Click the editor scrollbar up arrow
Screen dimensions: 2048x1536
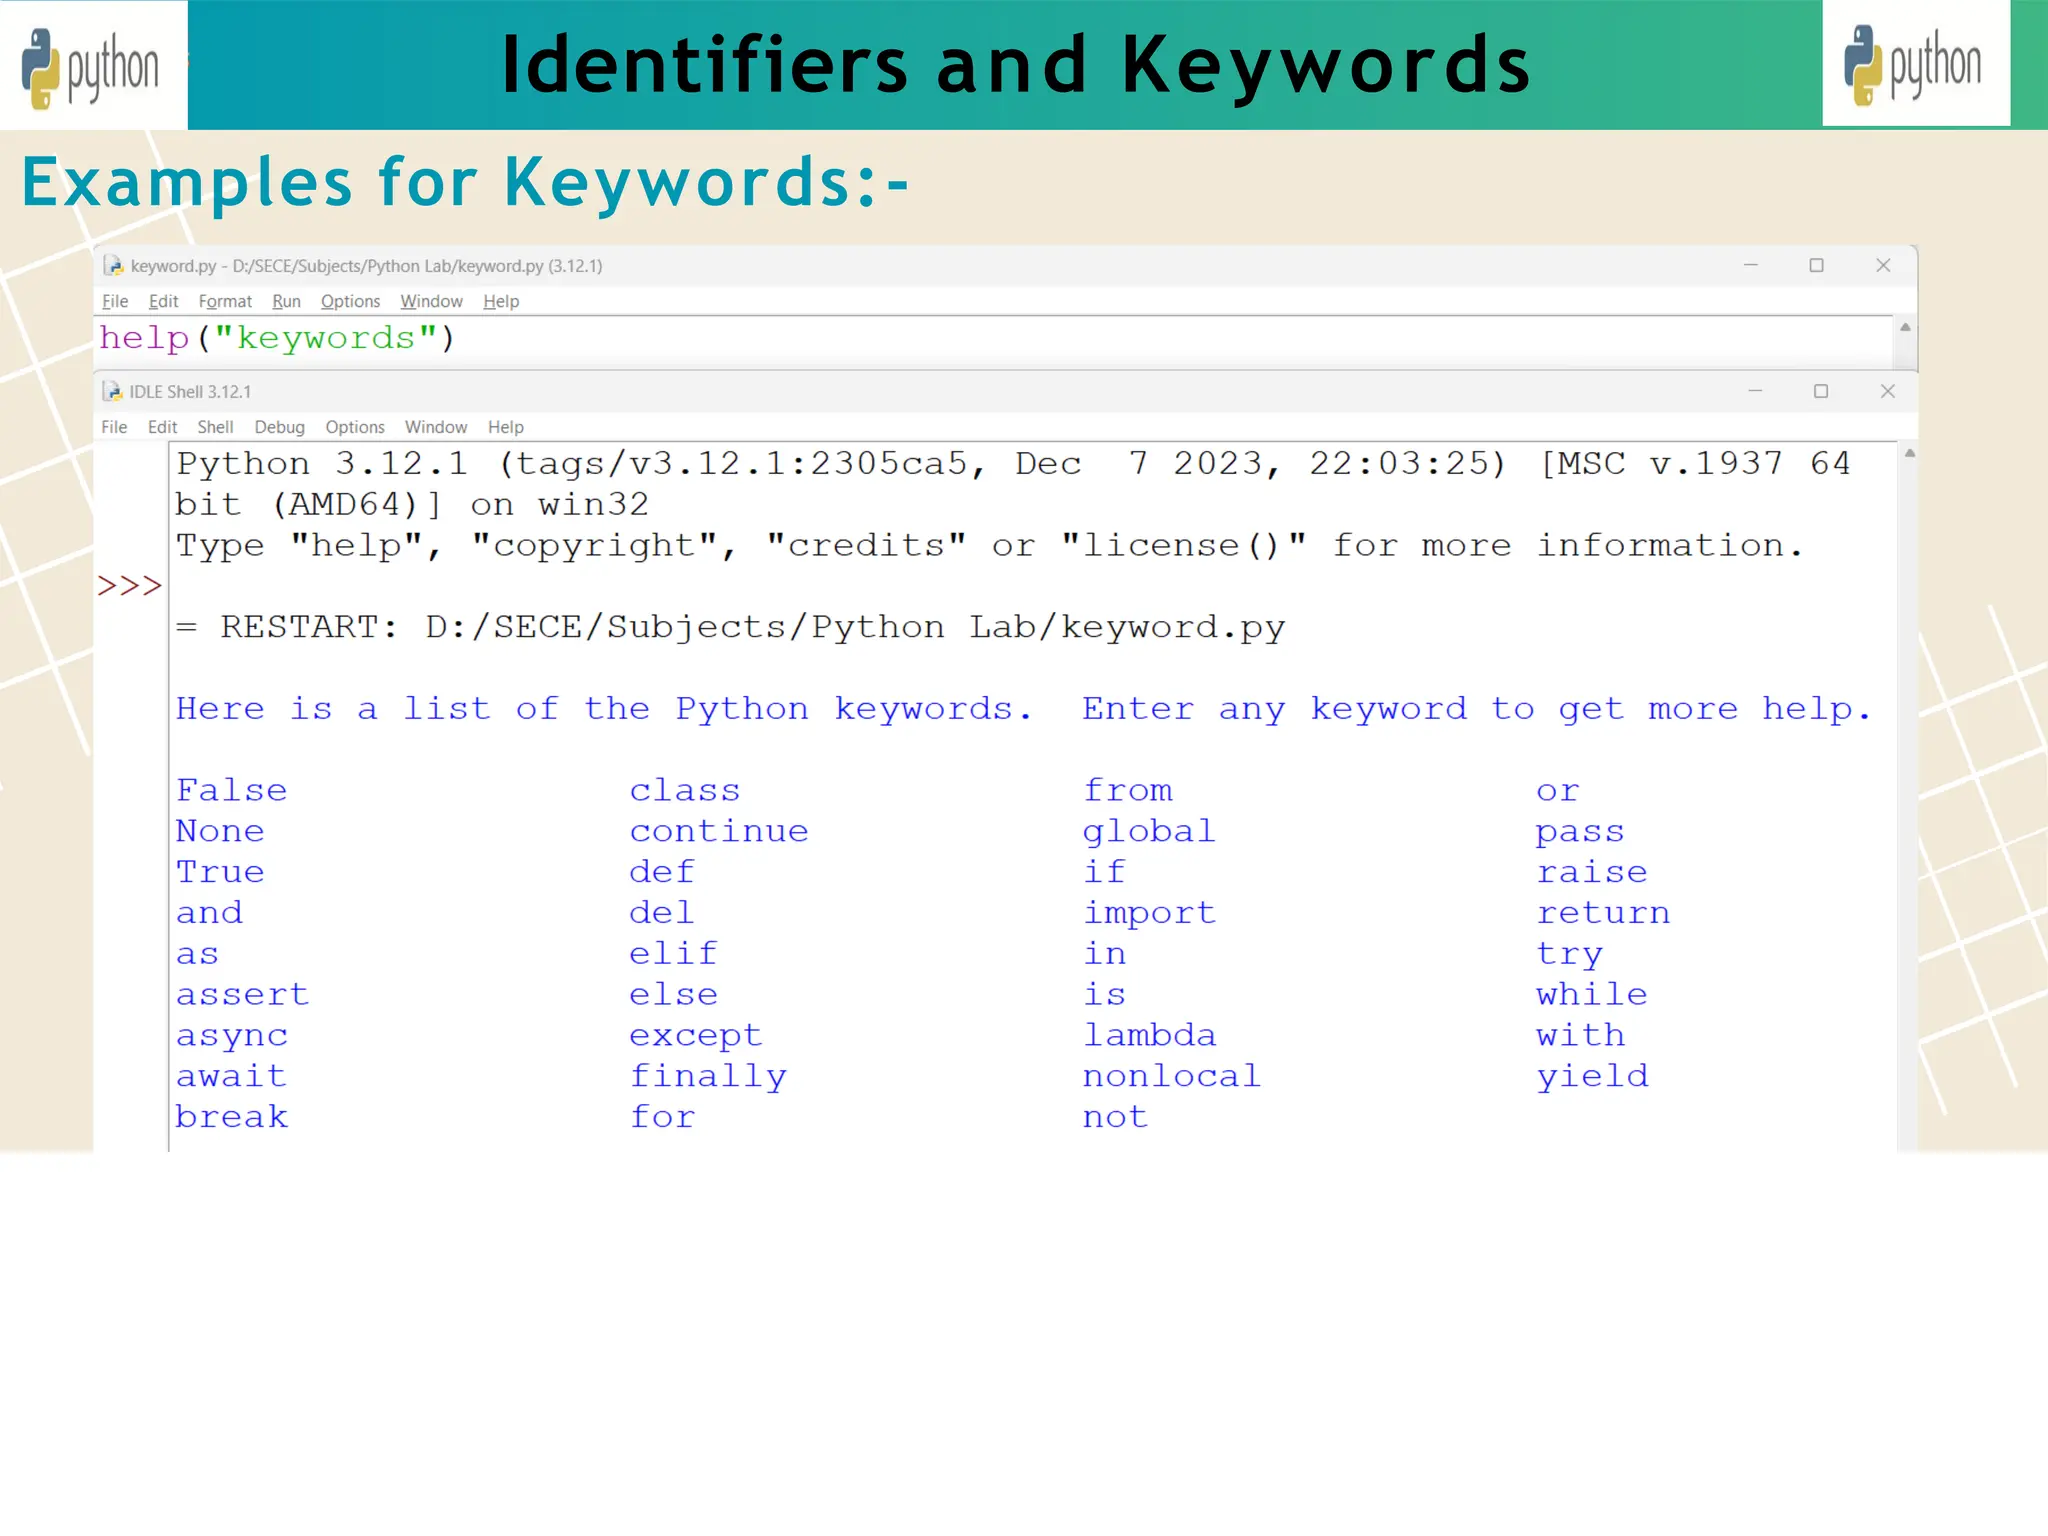(1905, 328)
